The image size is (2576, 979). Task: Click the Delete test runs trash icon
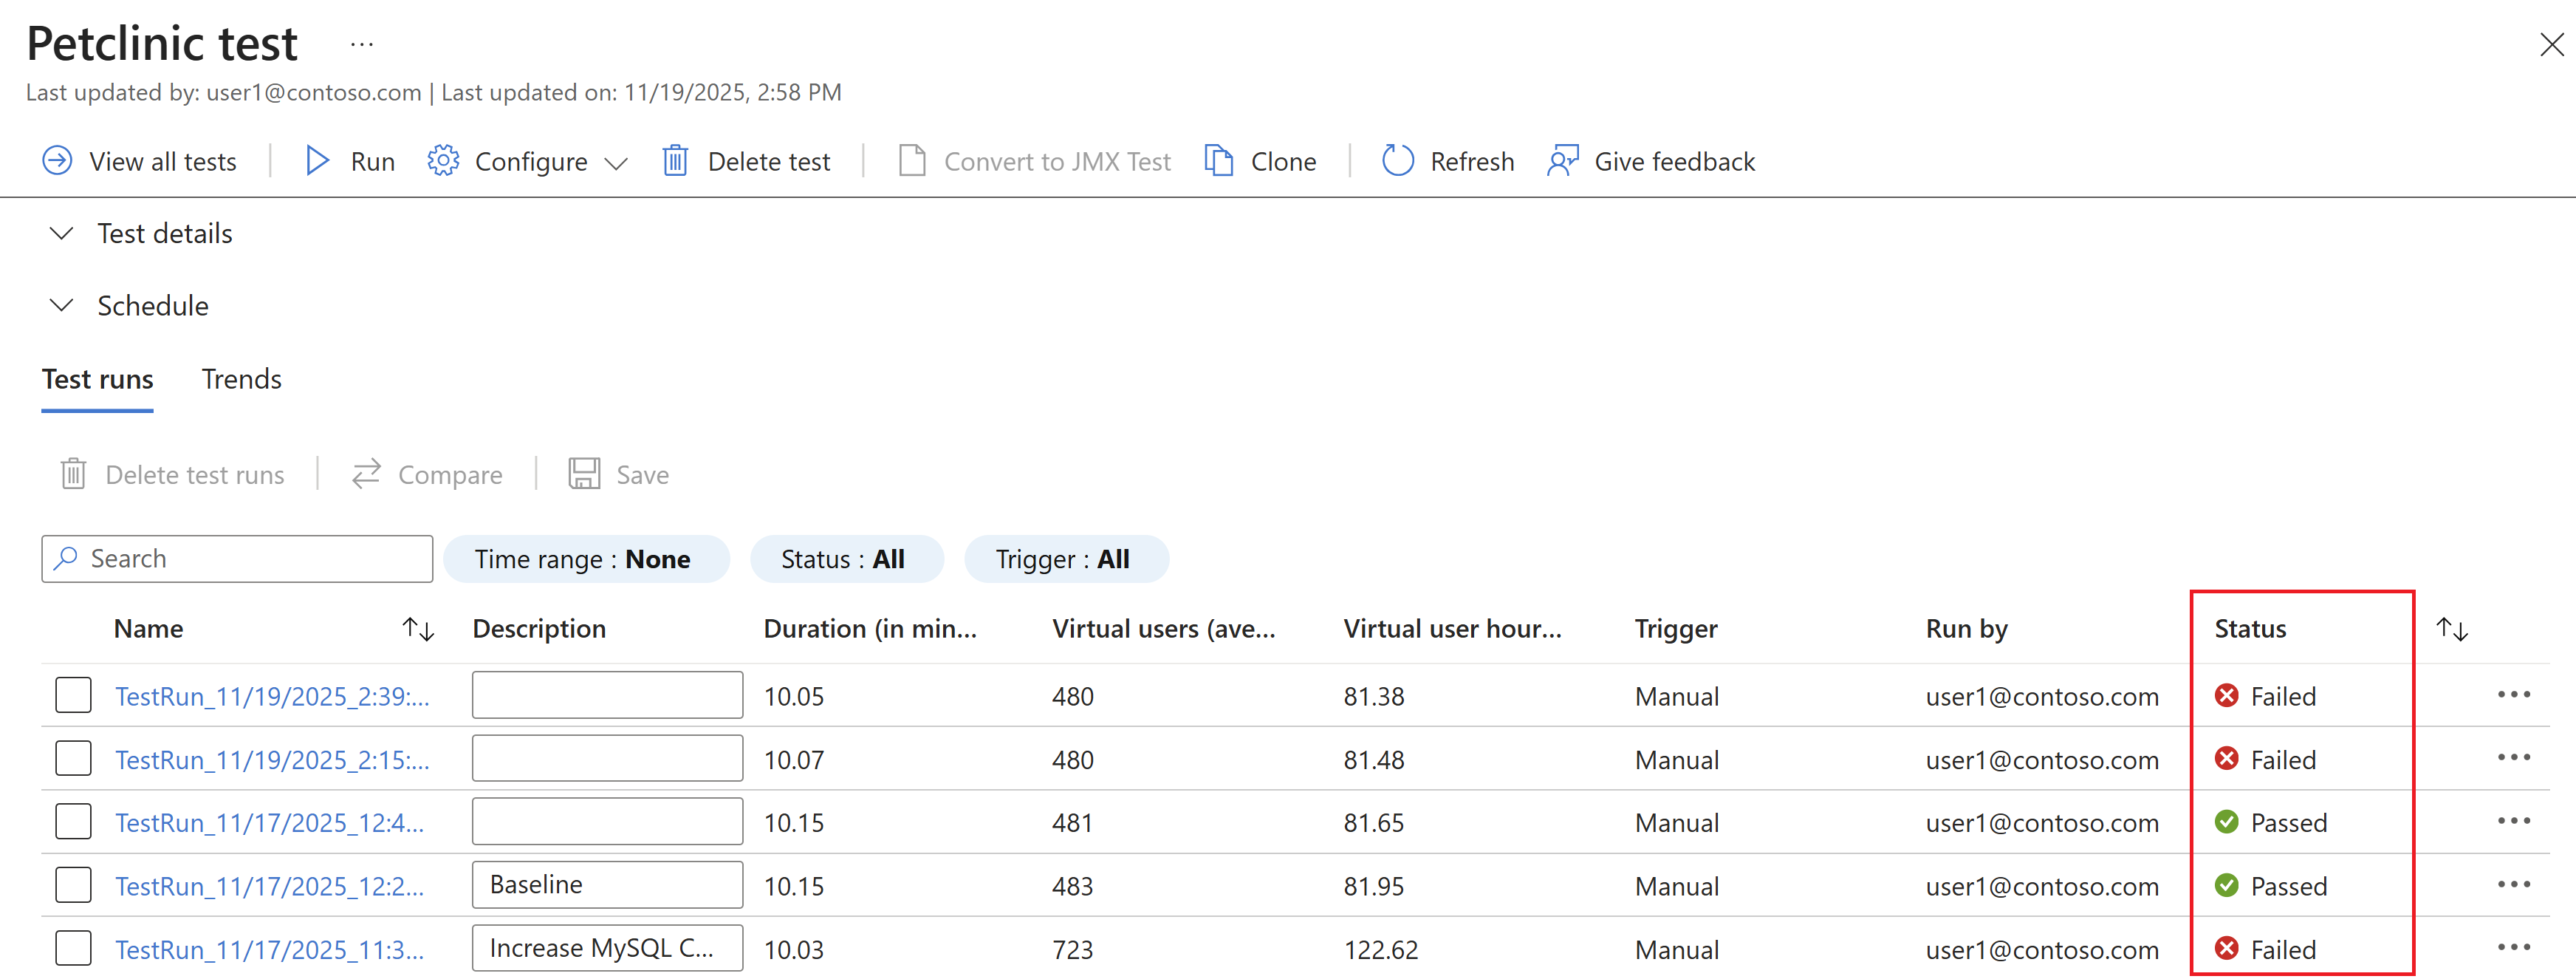73,474
